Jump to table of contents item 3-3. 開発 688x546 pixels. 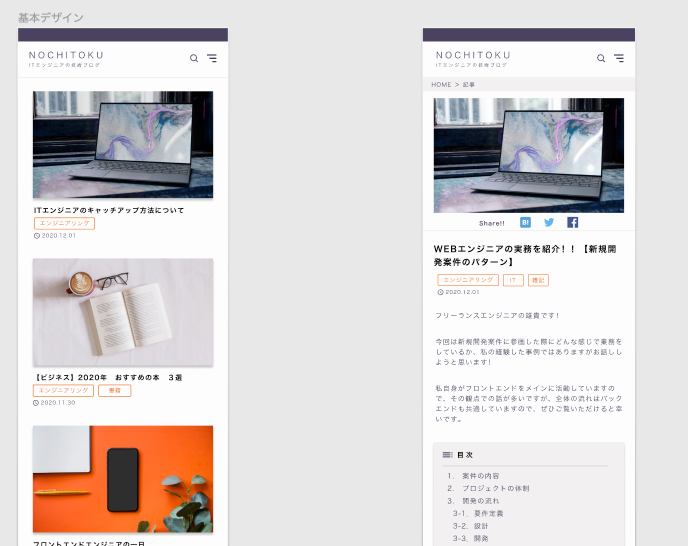coord(470,539)
